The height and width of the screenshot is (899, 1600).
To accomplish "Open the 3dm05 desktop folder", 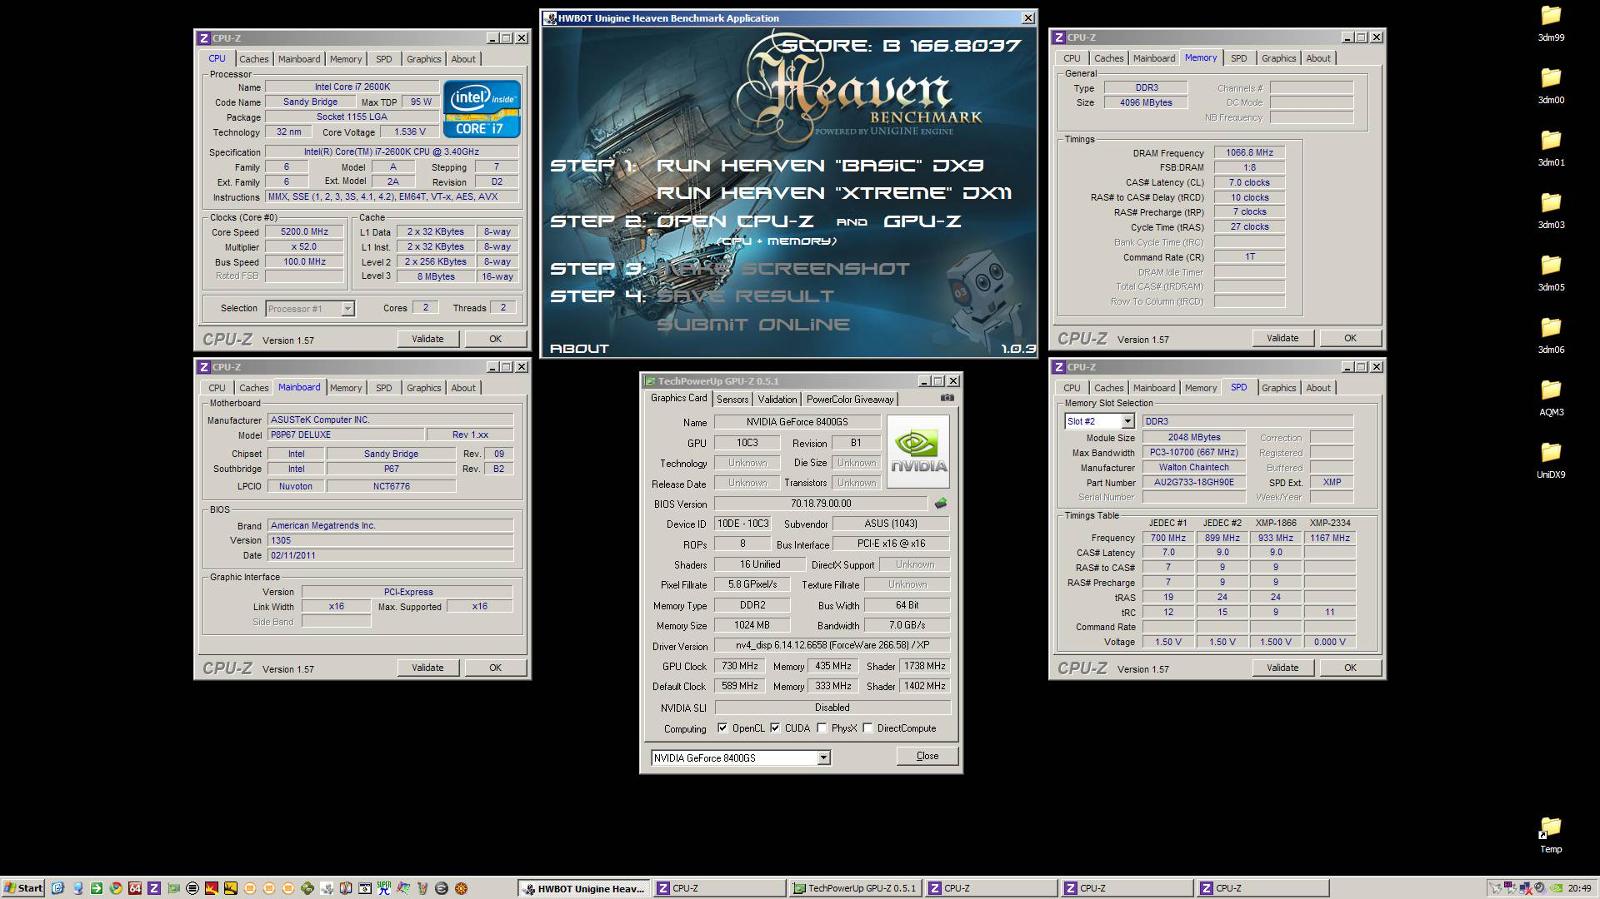I will point(1551,272).
